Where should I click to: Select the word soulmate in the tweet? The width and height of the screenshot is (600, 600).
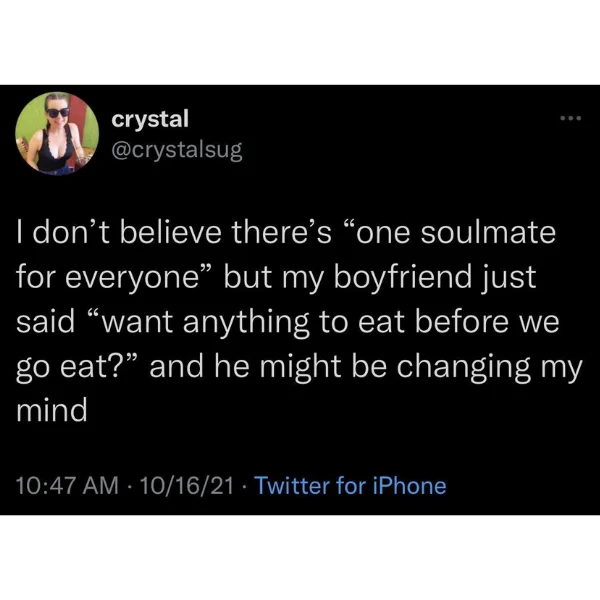point(488,233)
